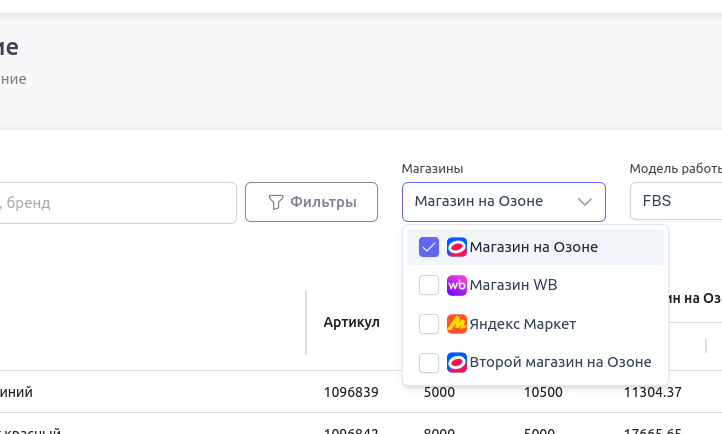Select the Магазин WB option label
Viewport: 722px width, 434px height.
pos(513,285)
